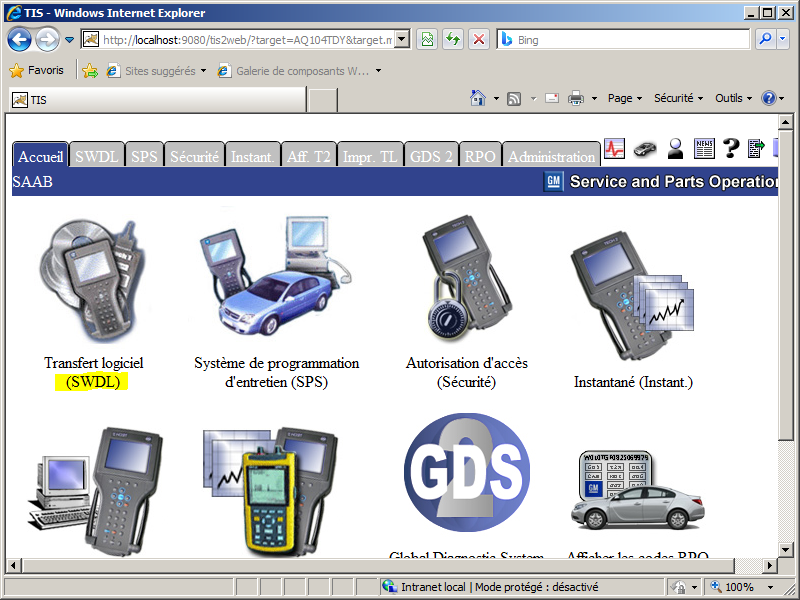Go forward with the browser Forward arrow
Screen dimensions: 800x600
point(47,39)
